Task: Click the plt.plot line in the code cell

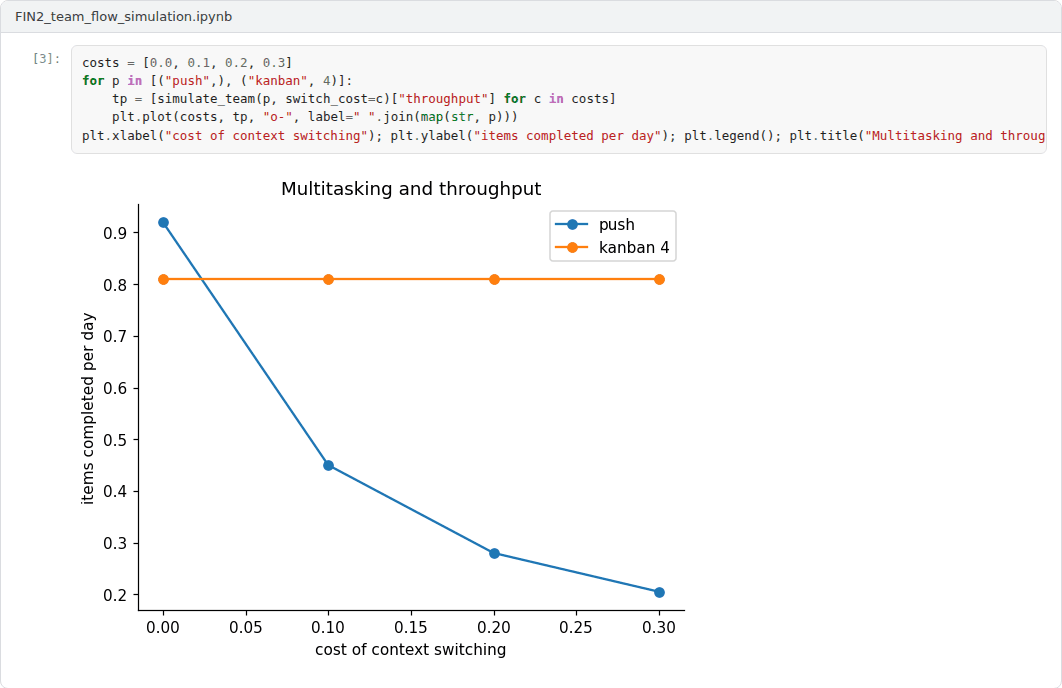Action: point(315,117)
